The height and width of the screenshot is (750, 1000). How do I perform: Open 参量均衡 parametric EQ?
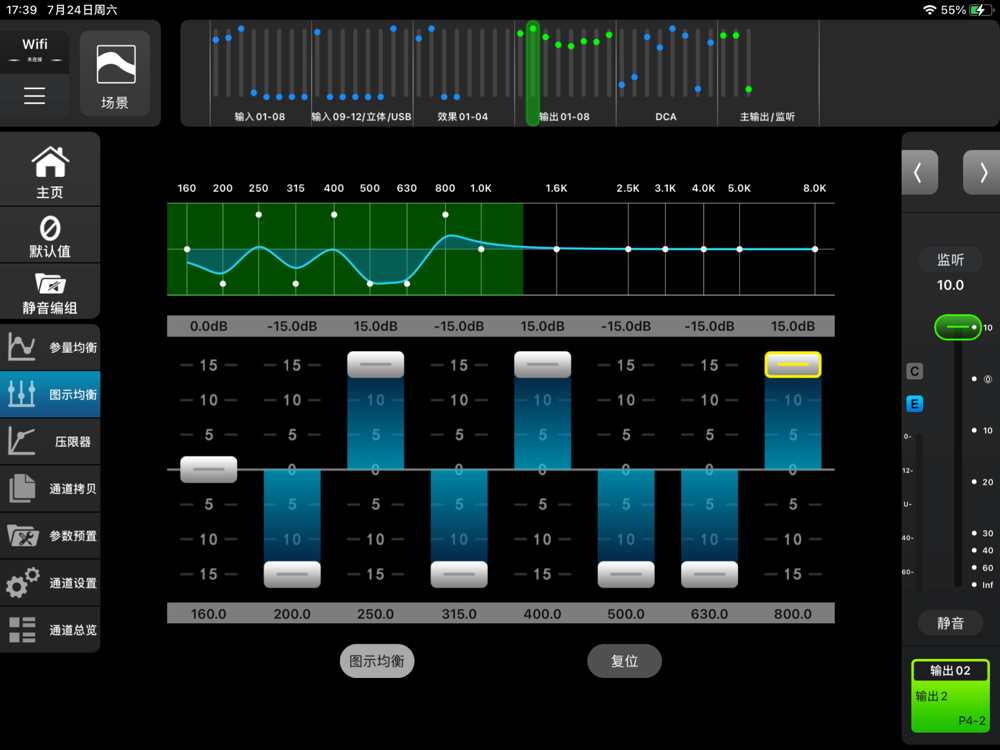pos(50,348)
